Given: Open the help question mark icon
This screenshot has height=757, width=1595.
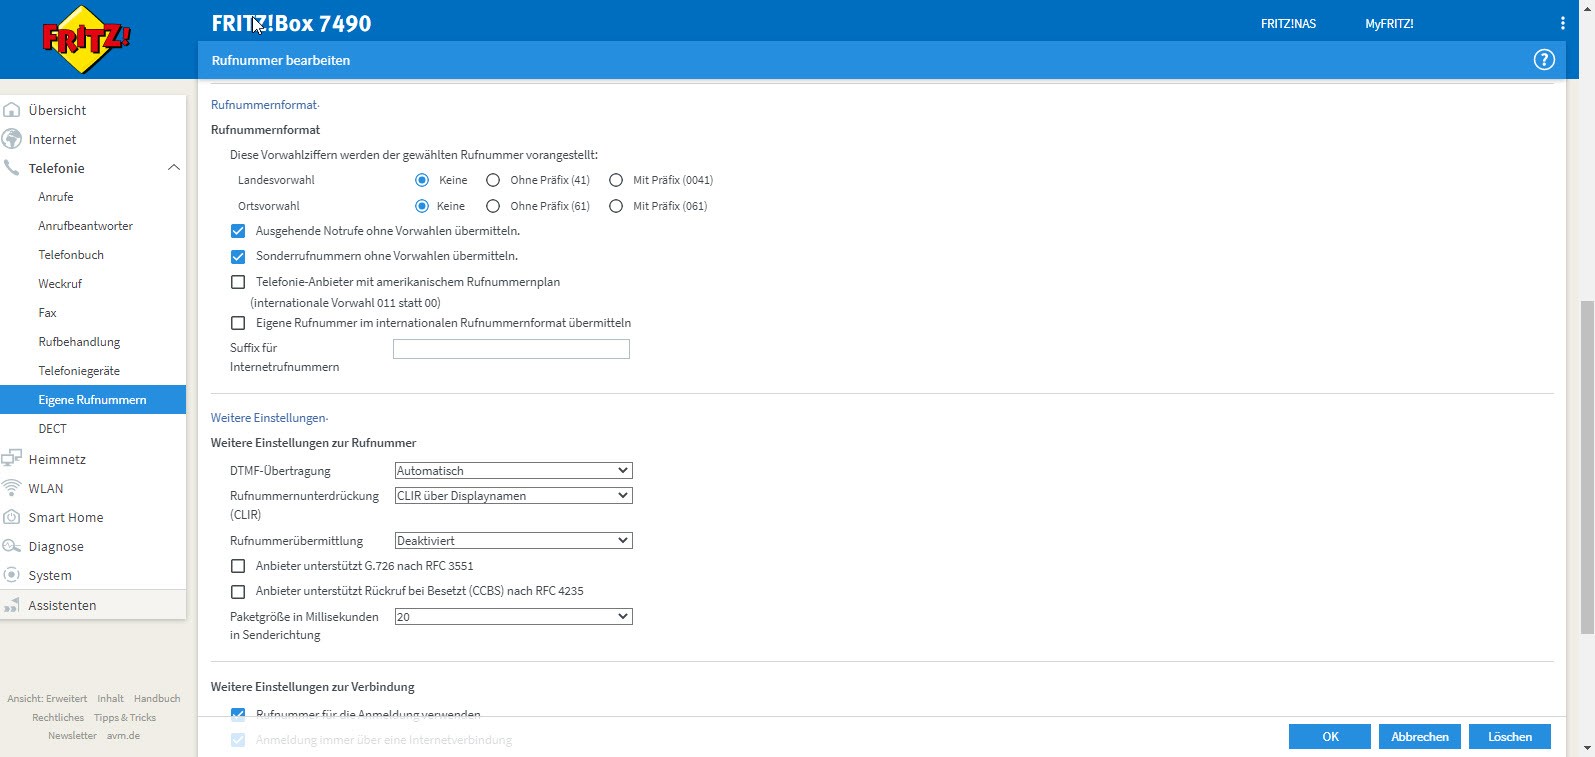Looking at the screenshot, I should (x=1544, y=60).
